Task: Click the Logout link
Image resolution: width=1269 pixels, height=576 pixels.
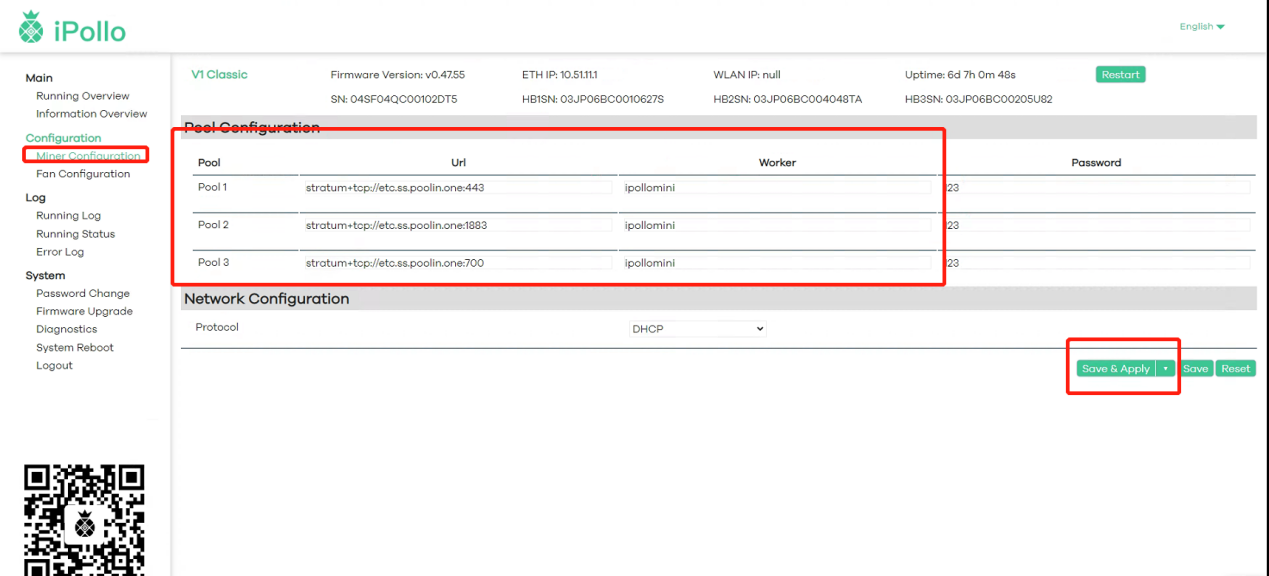Action: click(54, 366)
